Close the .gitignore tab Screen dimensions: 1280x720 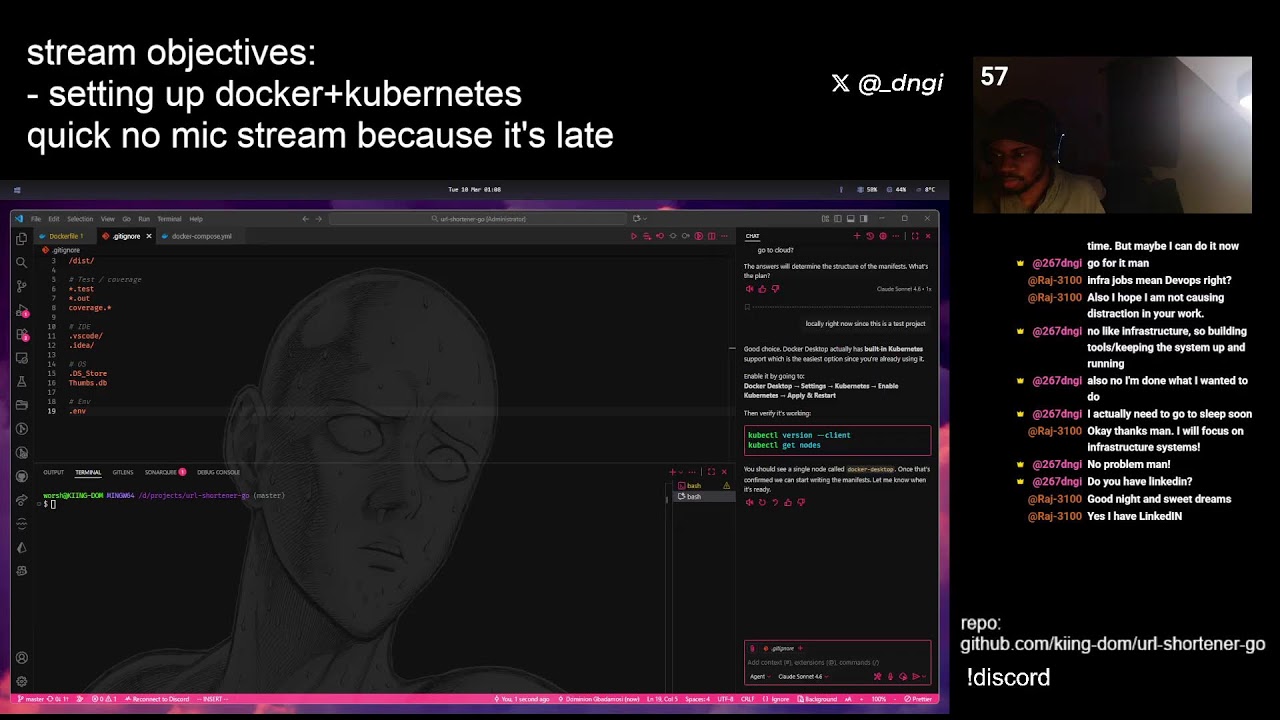click(x=149, y=236)
